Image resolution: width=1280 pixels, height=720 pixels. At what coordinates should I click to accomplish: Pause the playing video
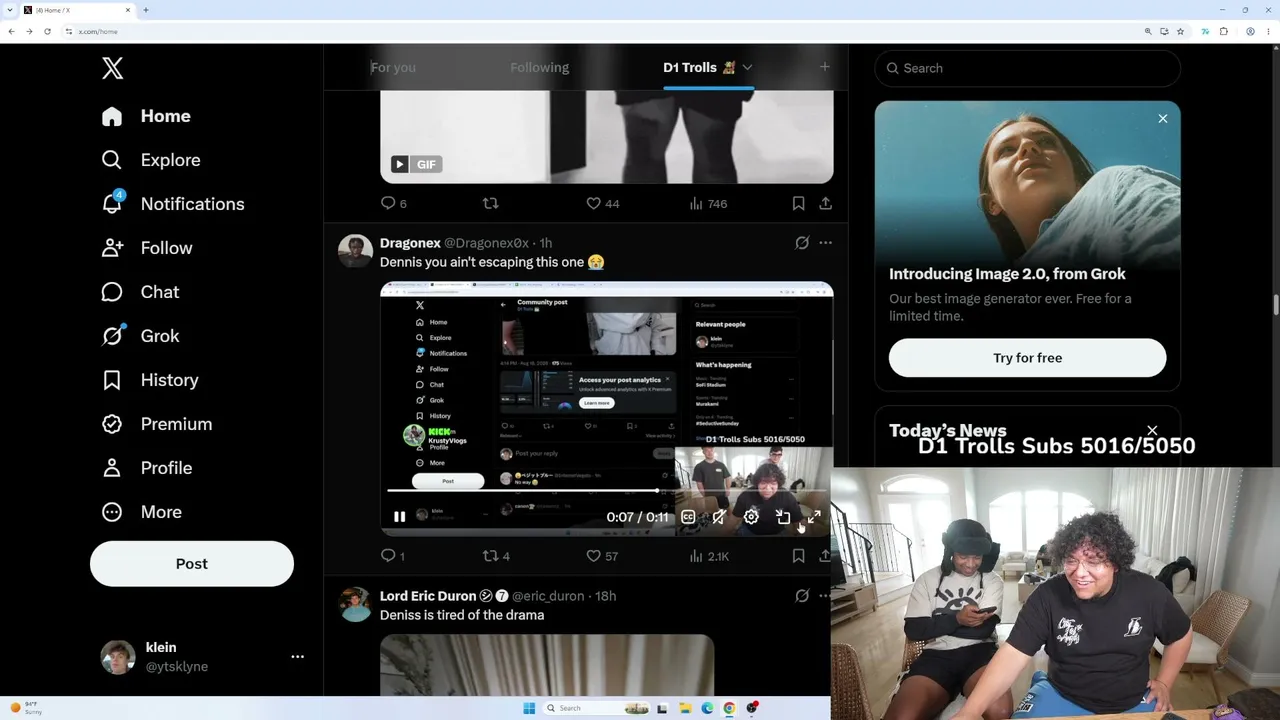[x=399, y=517]
